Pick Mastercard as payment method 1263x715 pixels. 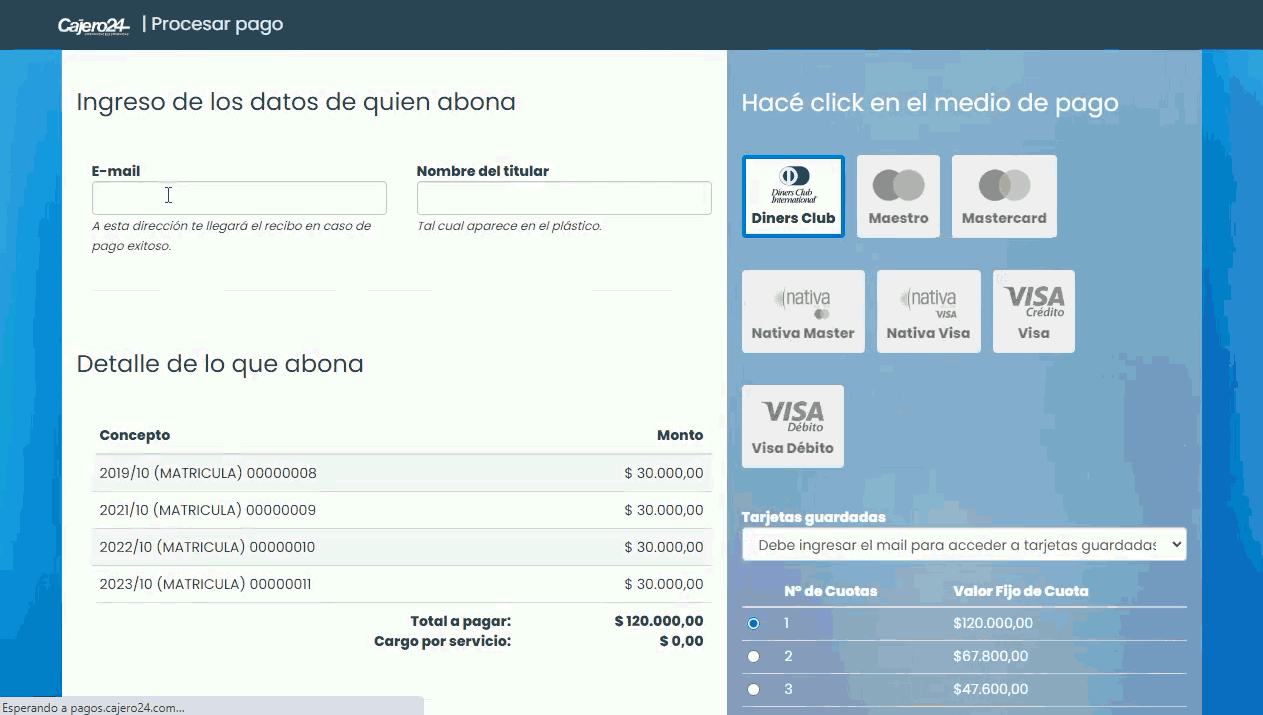pos(1004,196)
